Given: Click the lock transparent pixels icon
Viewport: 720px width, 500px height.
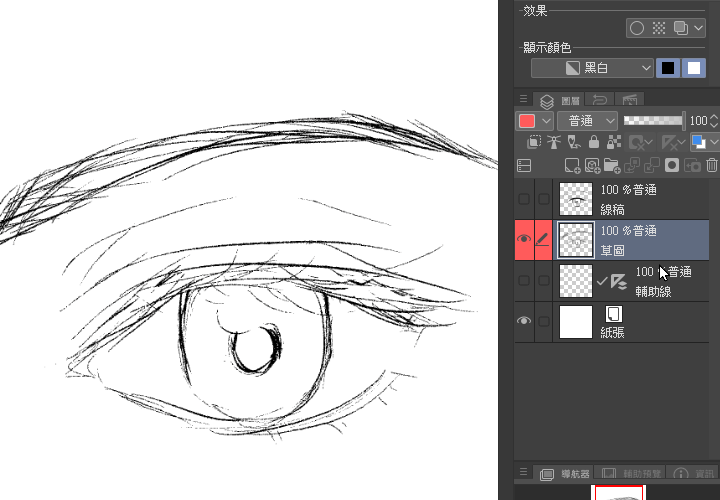Looking at the screenshot, I should [614, 142].
